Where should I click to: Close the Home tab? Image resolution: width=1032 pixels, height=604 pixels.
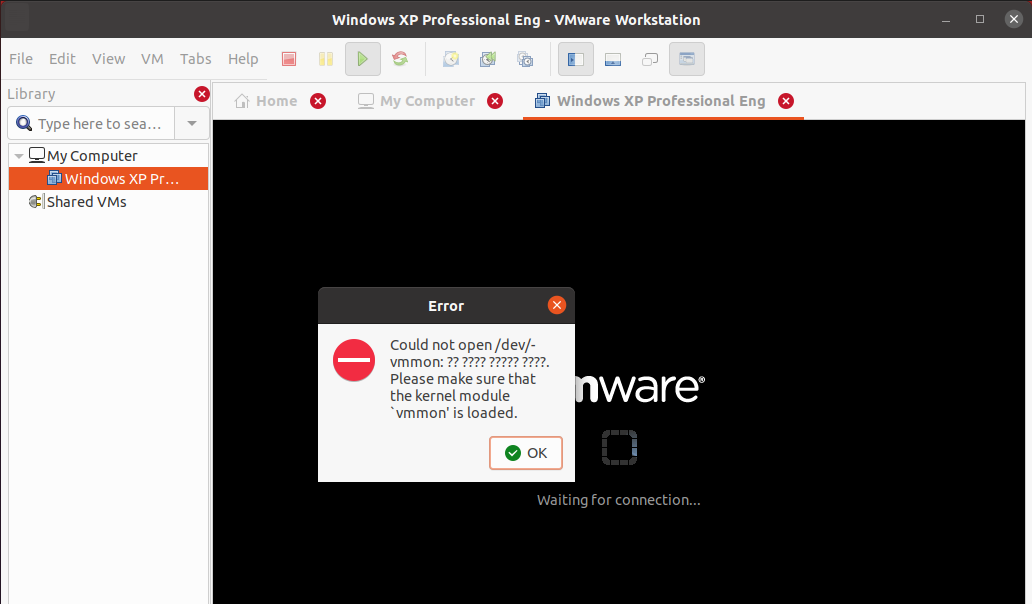[x=318, y=101]
